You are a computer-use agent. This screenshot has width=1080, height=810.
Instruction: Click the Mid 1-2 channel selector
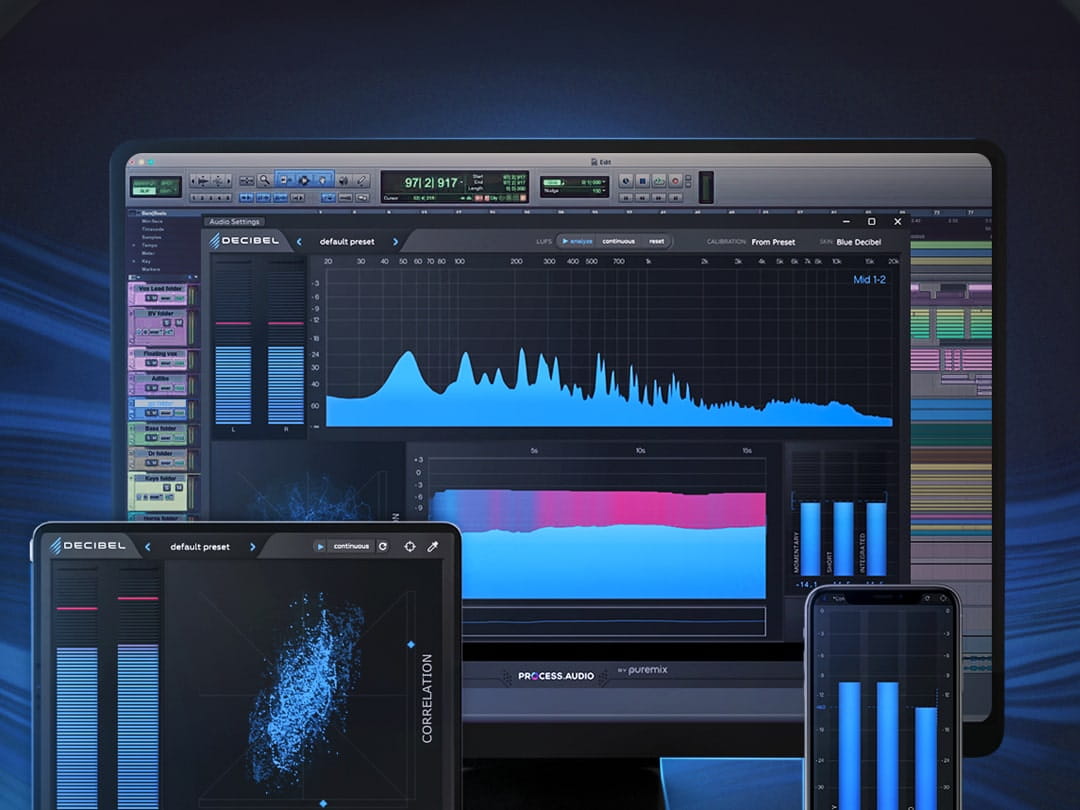[x=869, y=280]
